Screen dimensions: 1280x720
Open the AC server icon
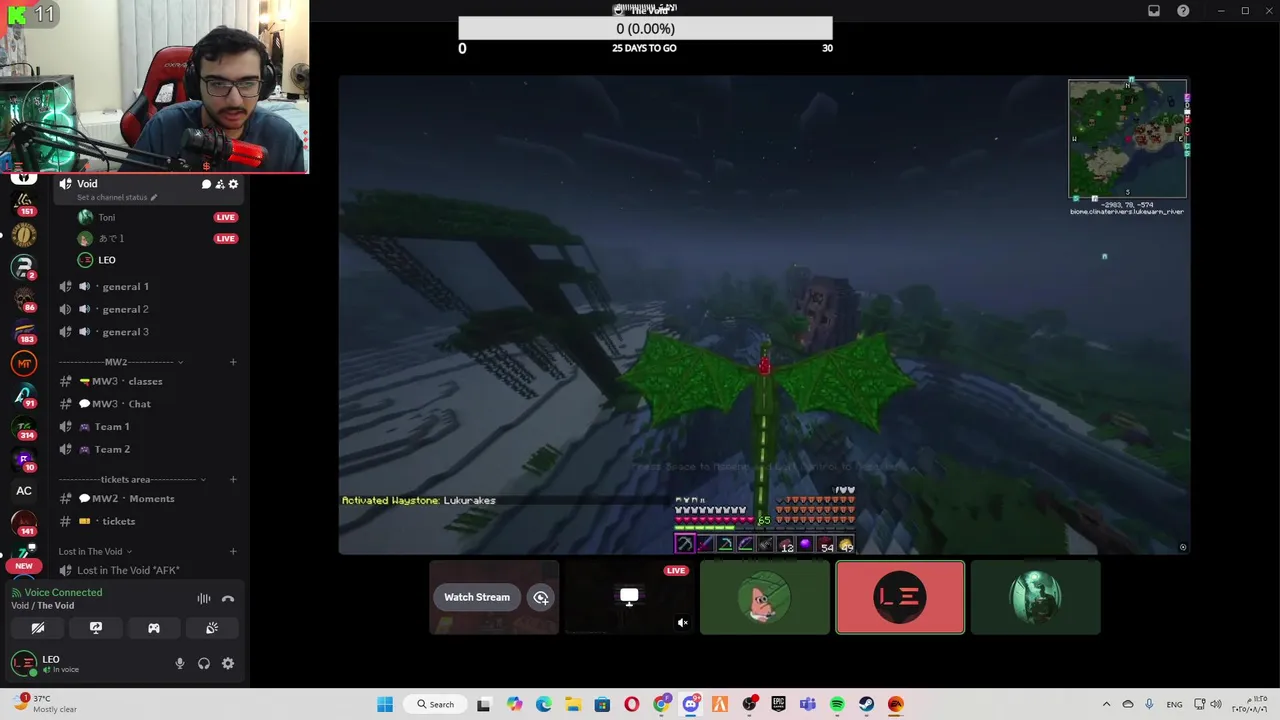coord(24,490)
